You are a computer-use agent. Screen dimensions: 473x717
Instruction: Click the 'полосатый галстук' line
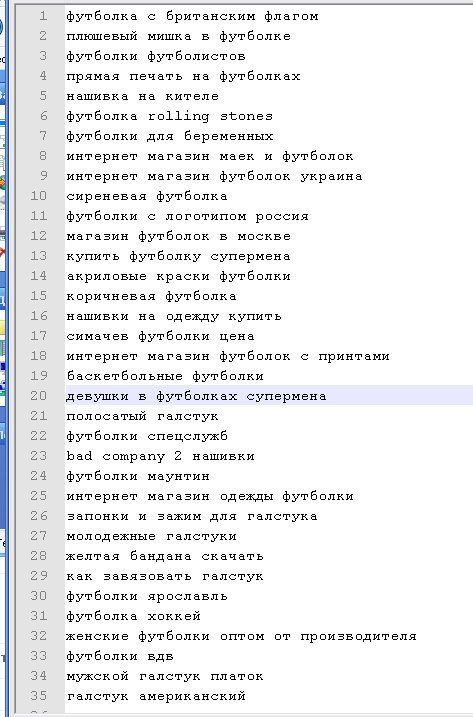(x=142, y=416)
